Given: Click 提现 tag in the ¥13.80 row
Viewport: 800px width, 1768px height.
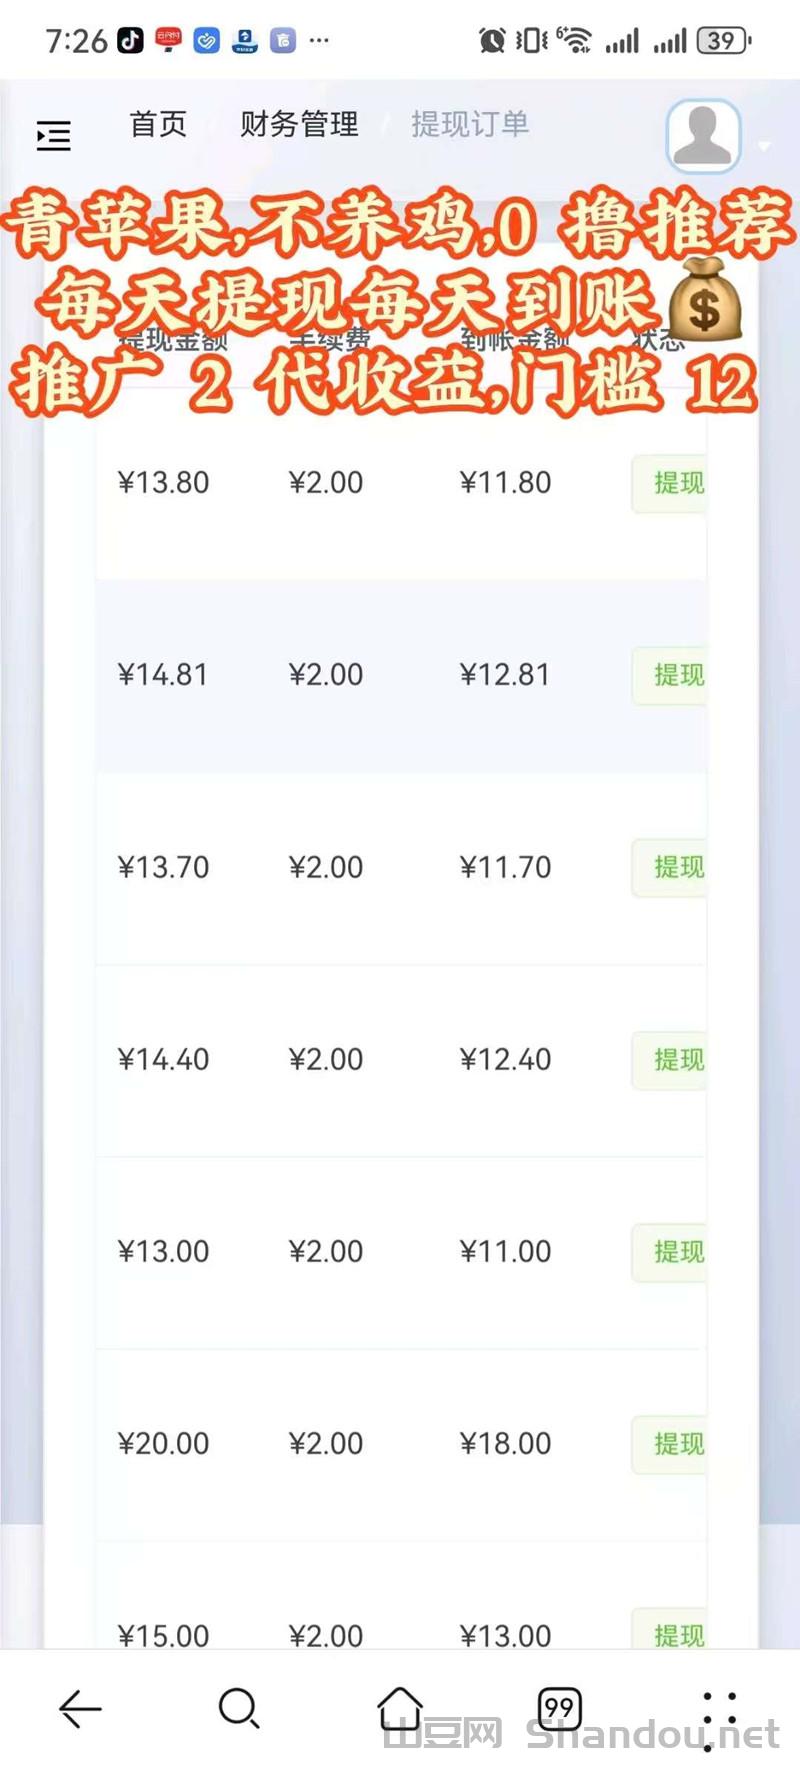Looking at the screenshot, I should [678, 484].
